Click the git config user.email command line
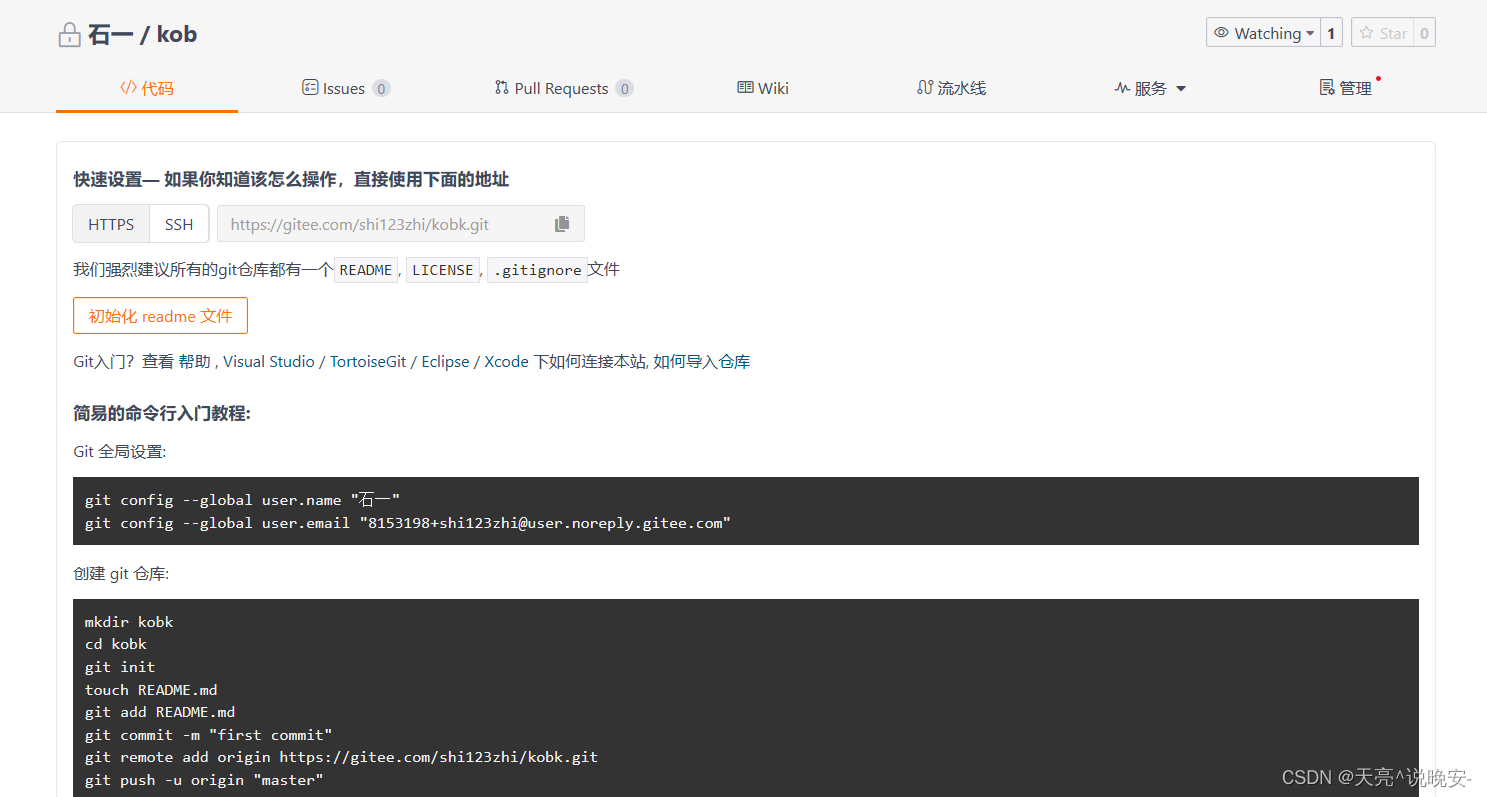 point(408,523)
